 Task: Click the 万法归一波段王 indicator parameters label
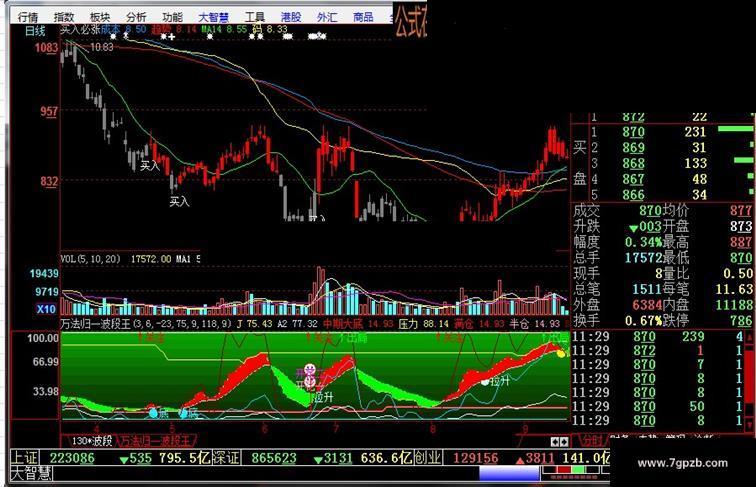pyautogui.click(x=146, y=324)
